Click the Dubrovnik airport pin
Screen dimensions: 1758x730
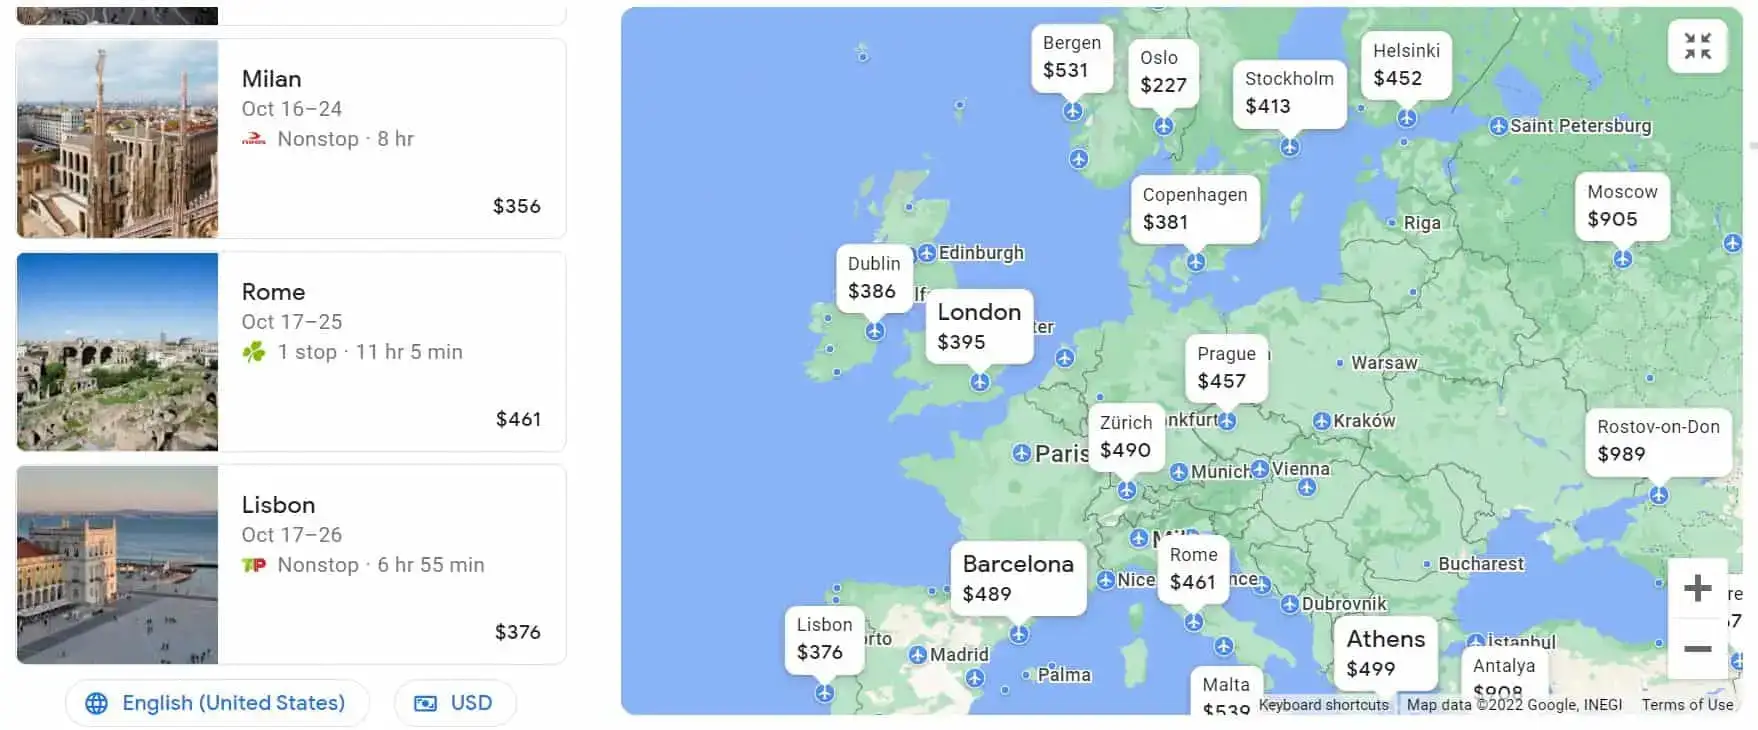click(1290, 604)
